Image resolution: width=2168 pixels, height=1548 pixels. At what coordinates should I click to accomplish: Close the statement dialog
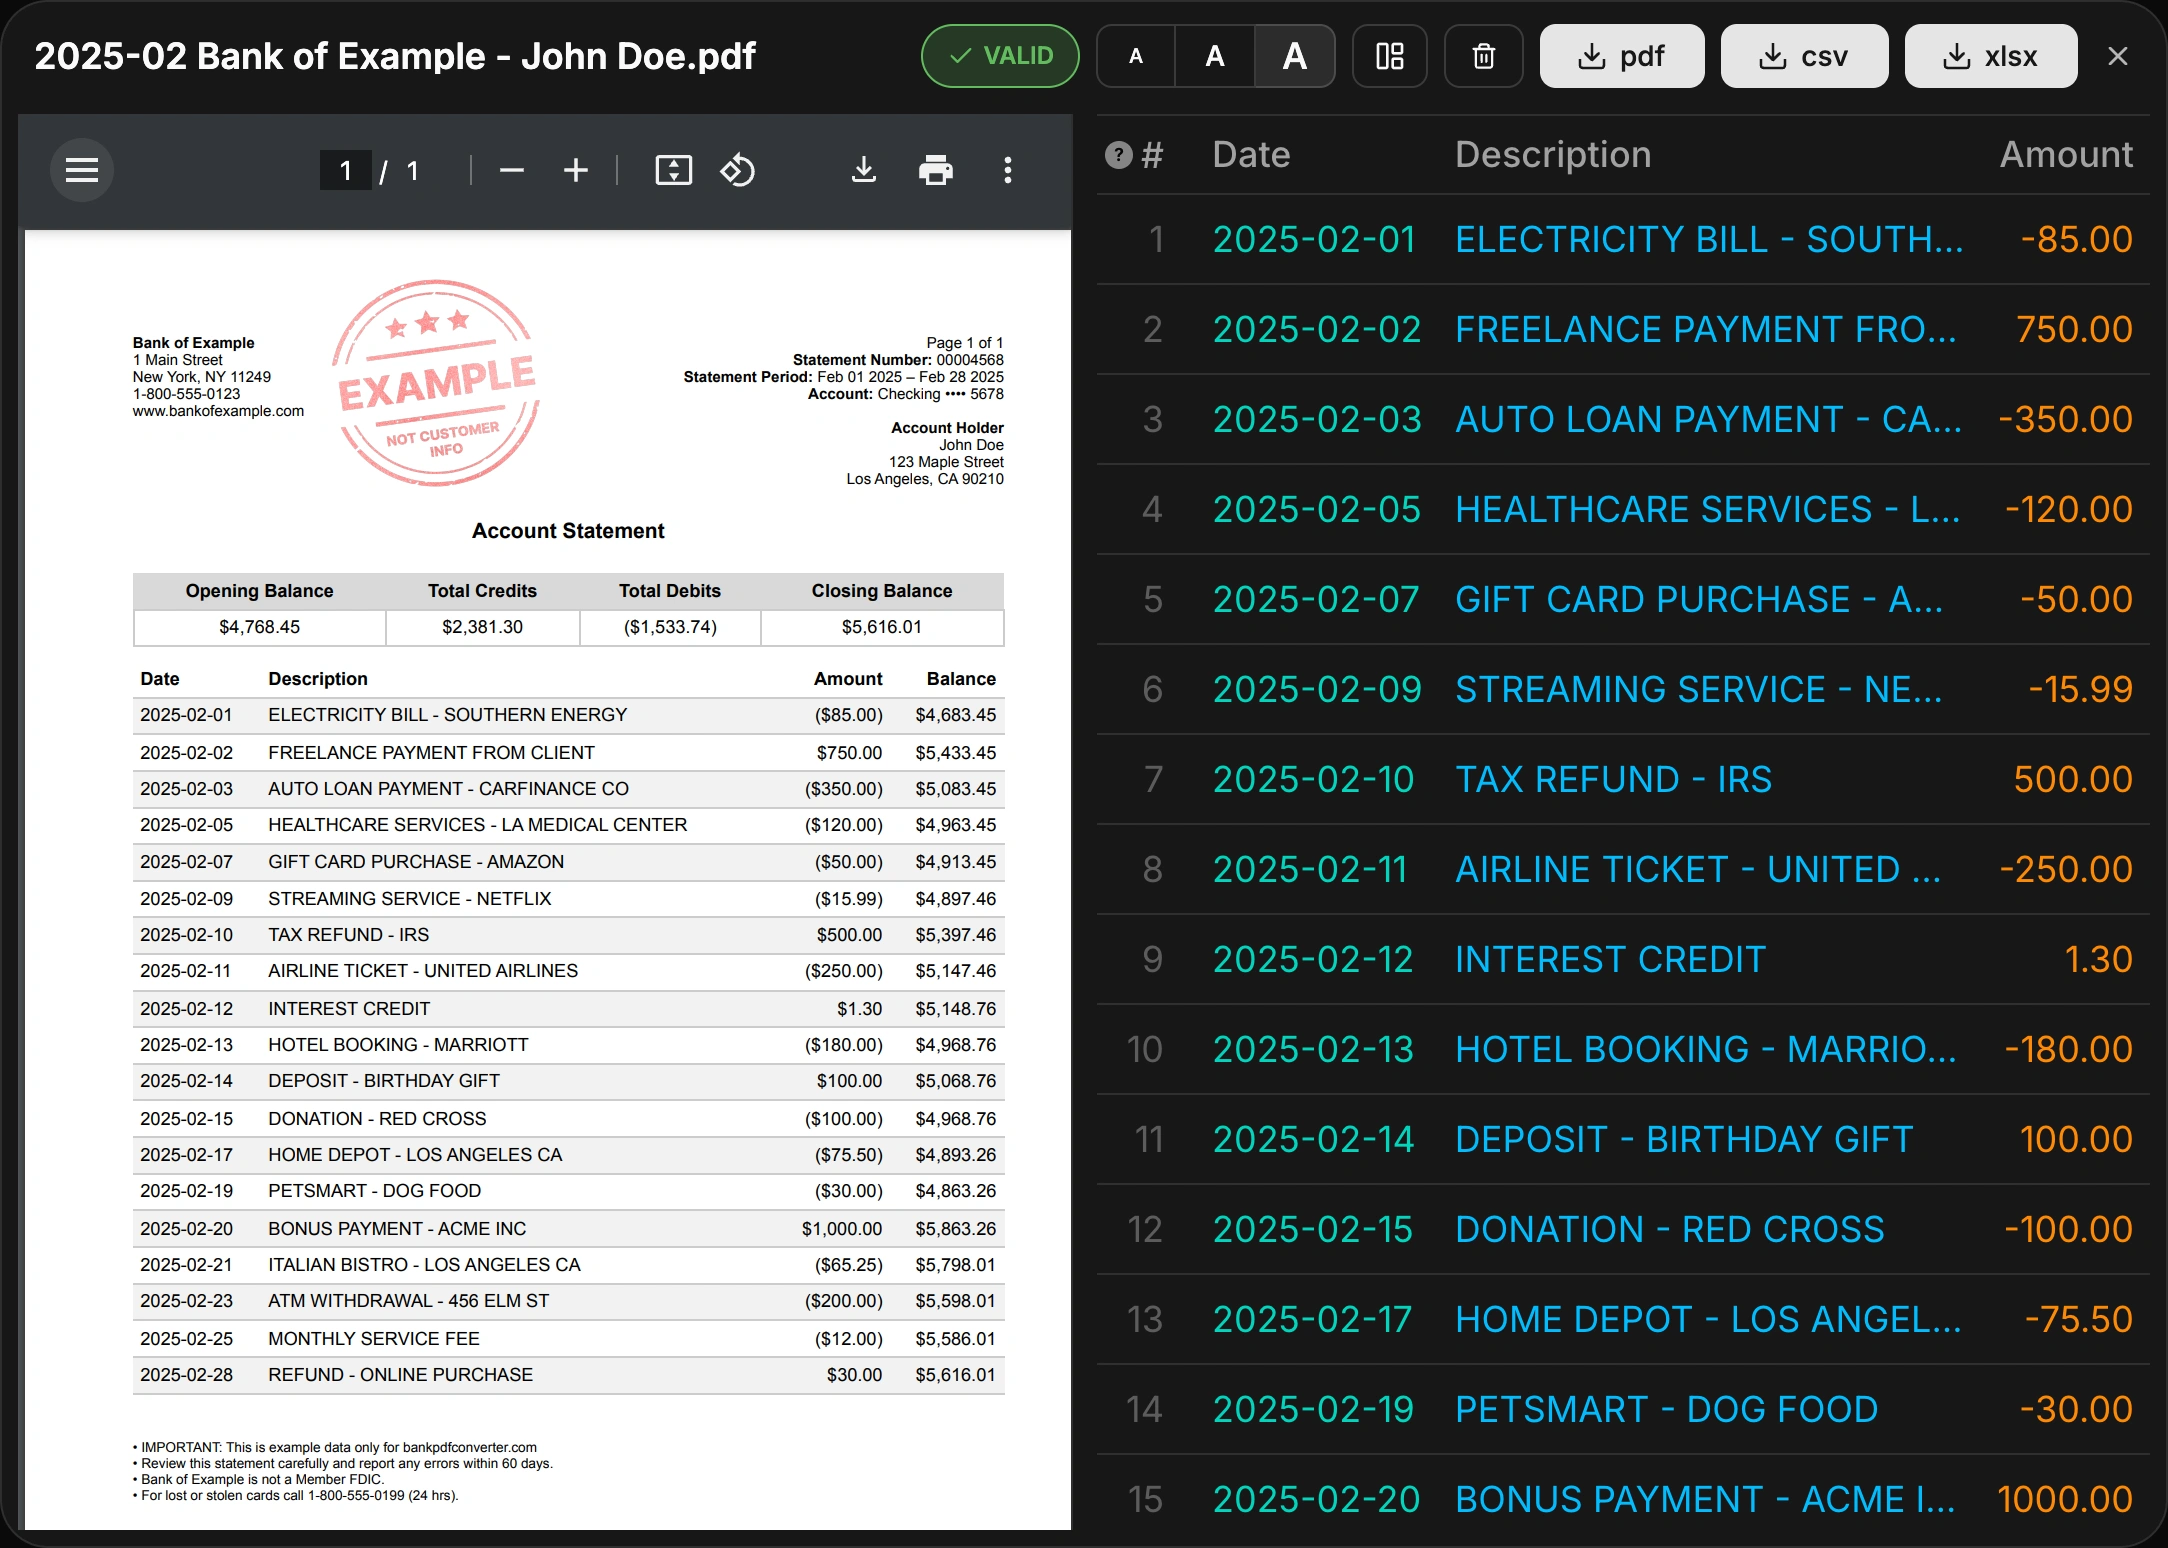pyautogui.click(x=2118, y=56)
